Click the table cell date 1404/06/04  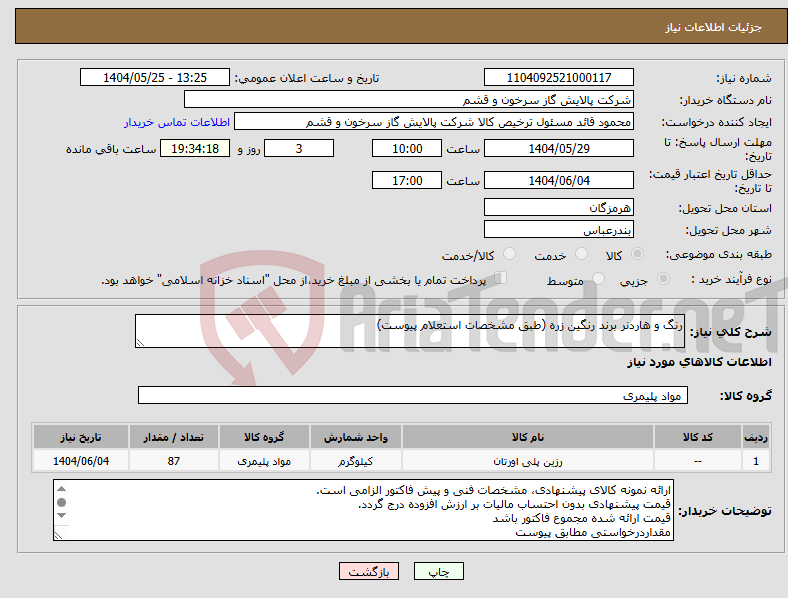pos(81,460)
